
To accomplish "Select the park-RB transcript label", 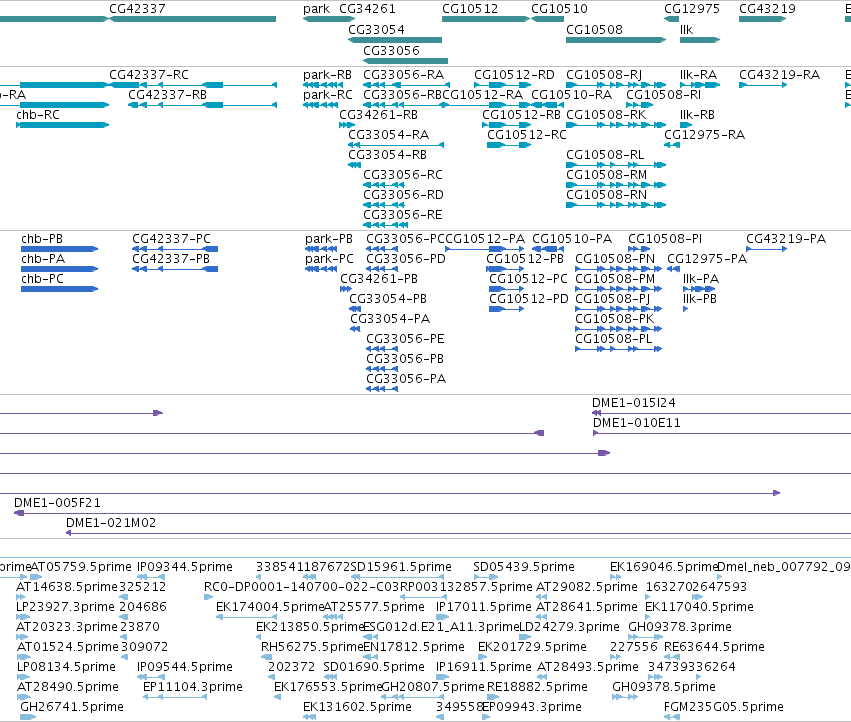I will (327, 74).
